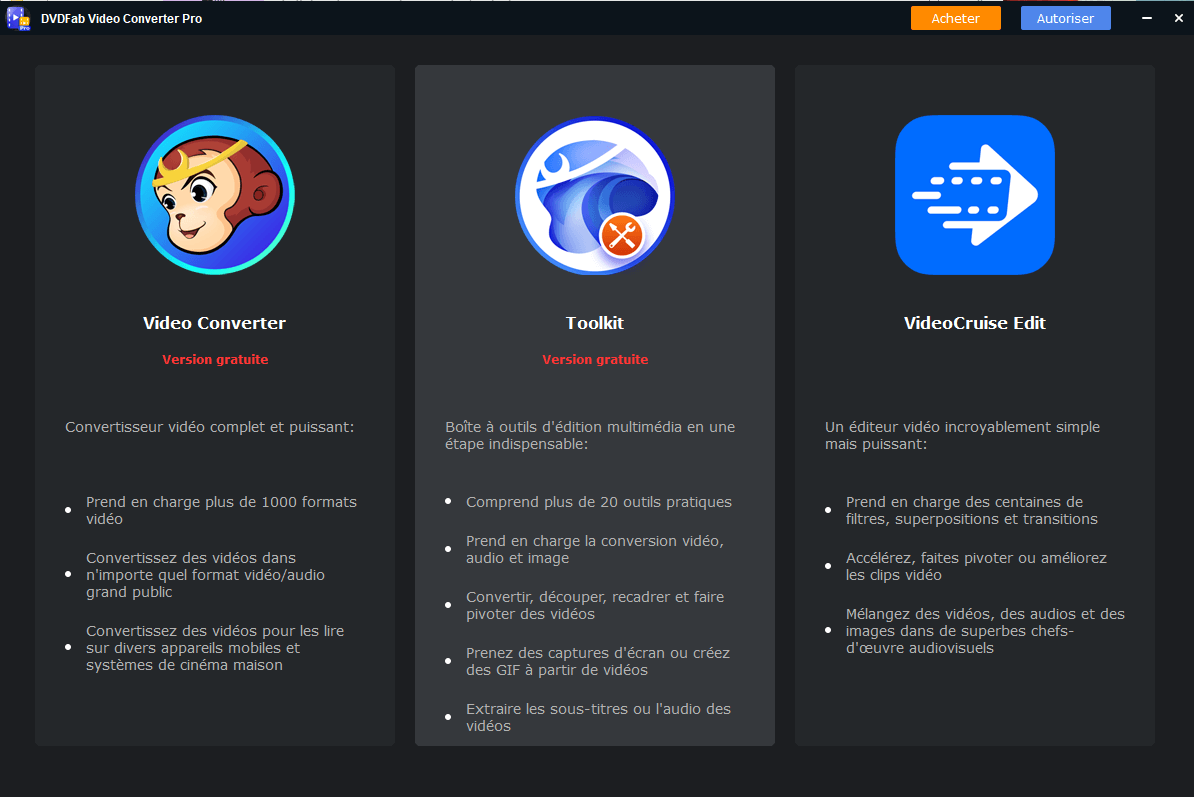Click 'Prend en charge la conversion vidéo' bullet
The image size is (1194, 797).
595,550
